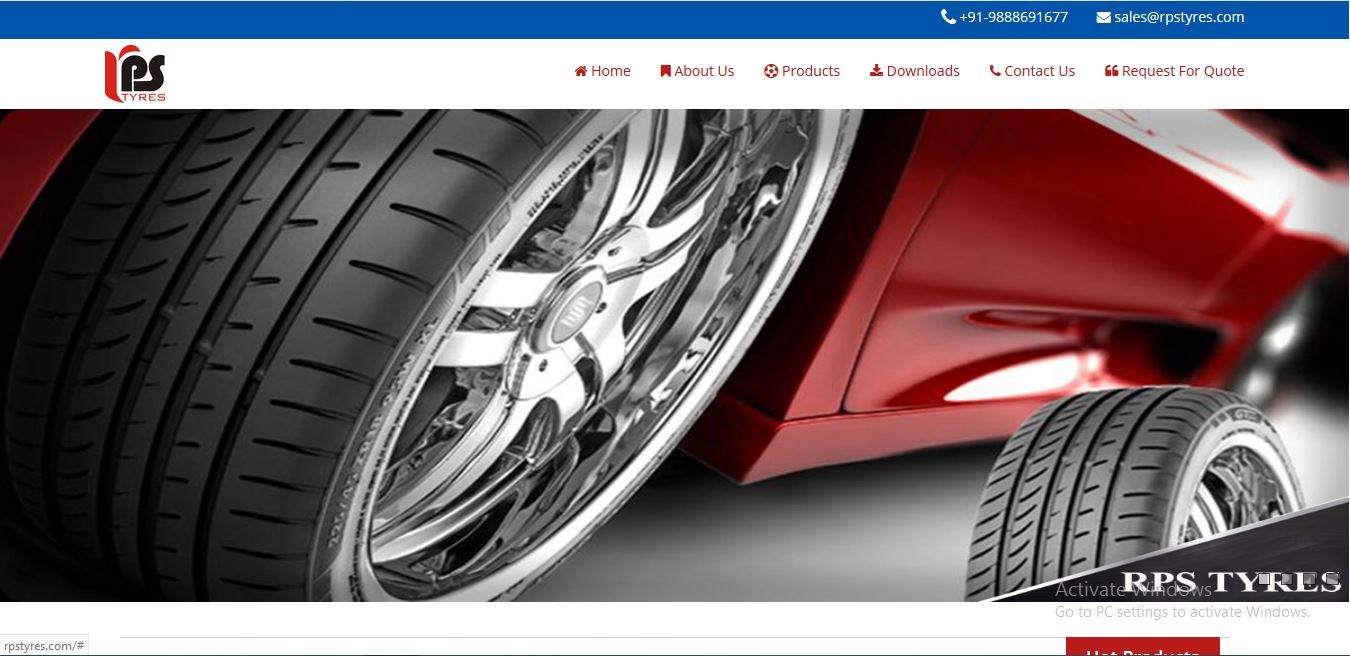The width and height of the screenshot is (1350, 656).
Task: Open the Downloads menu
Action: (915, 71)
